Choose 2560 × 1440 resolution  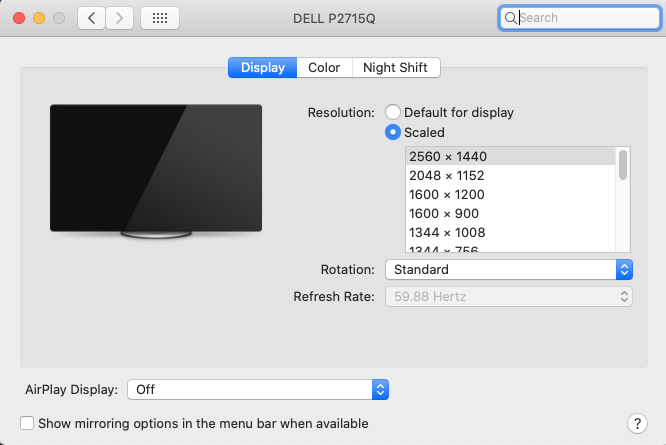tap(511, 156)
